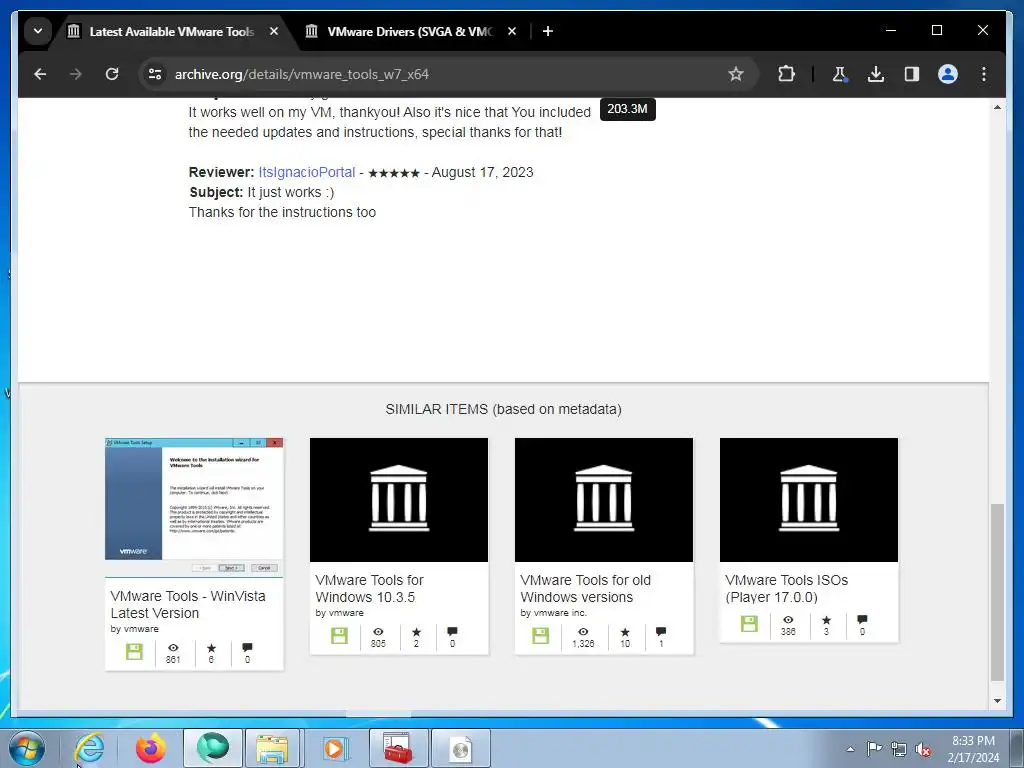Screen dimensions: 1024x768
Task: Open Windows Explorer folder in taskbar
Action: [272, 748]
